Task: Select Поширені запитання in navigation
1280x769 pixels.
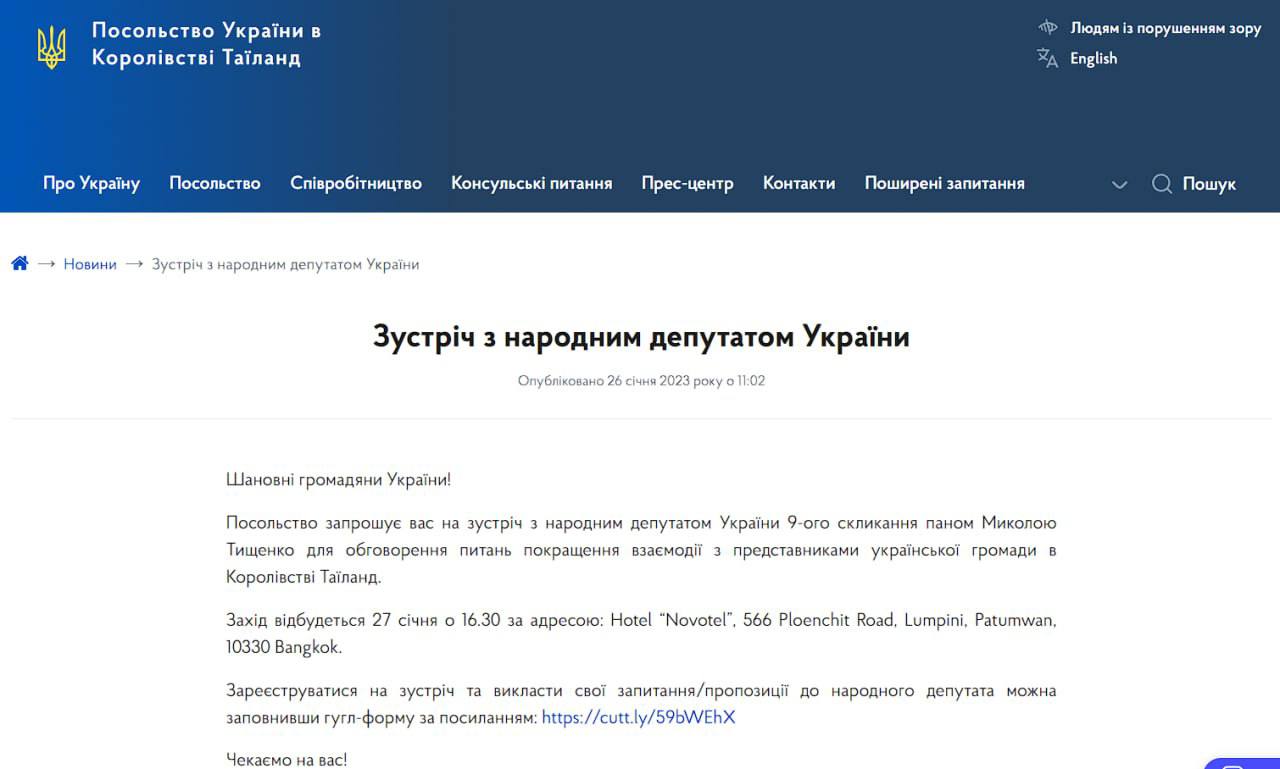Action: pos(944,183)
